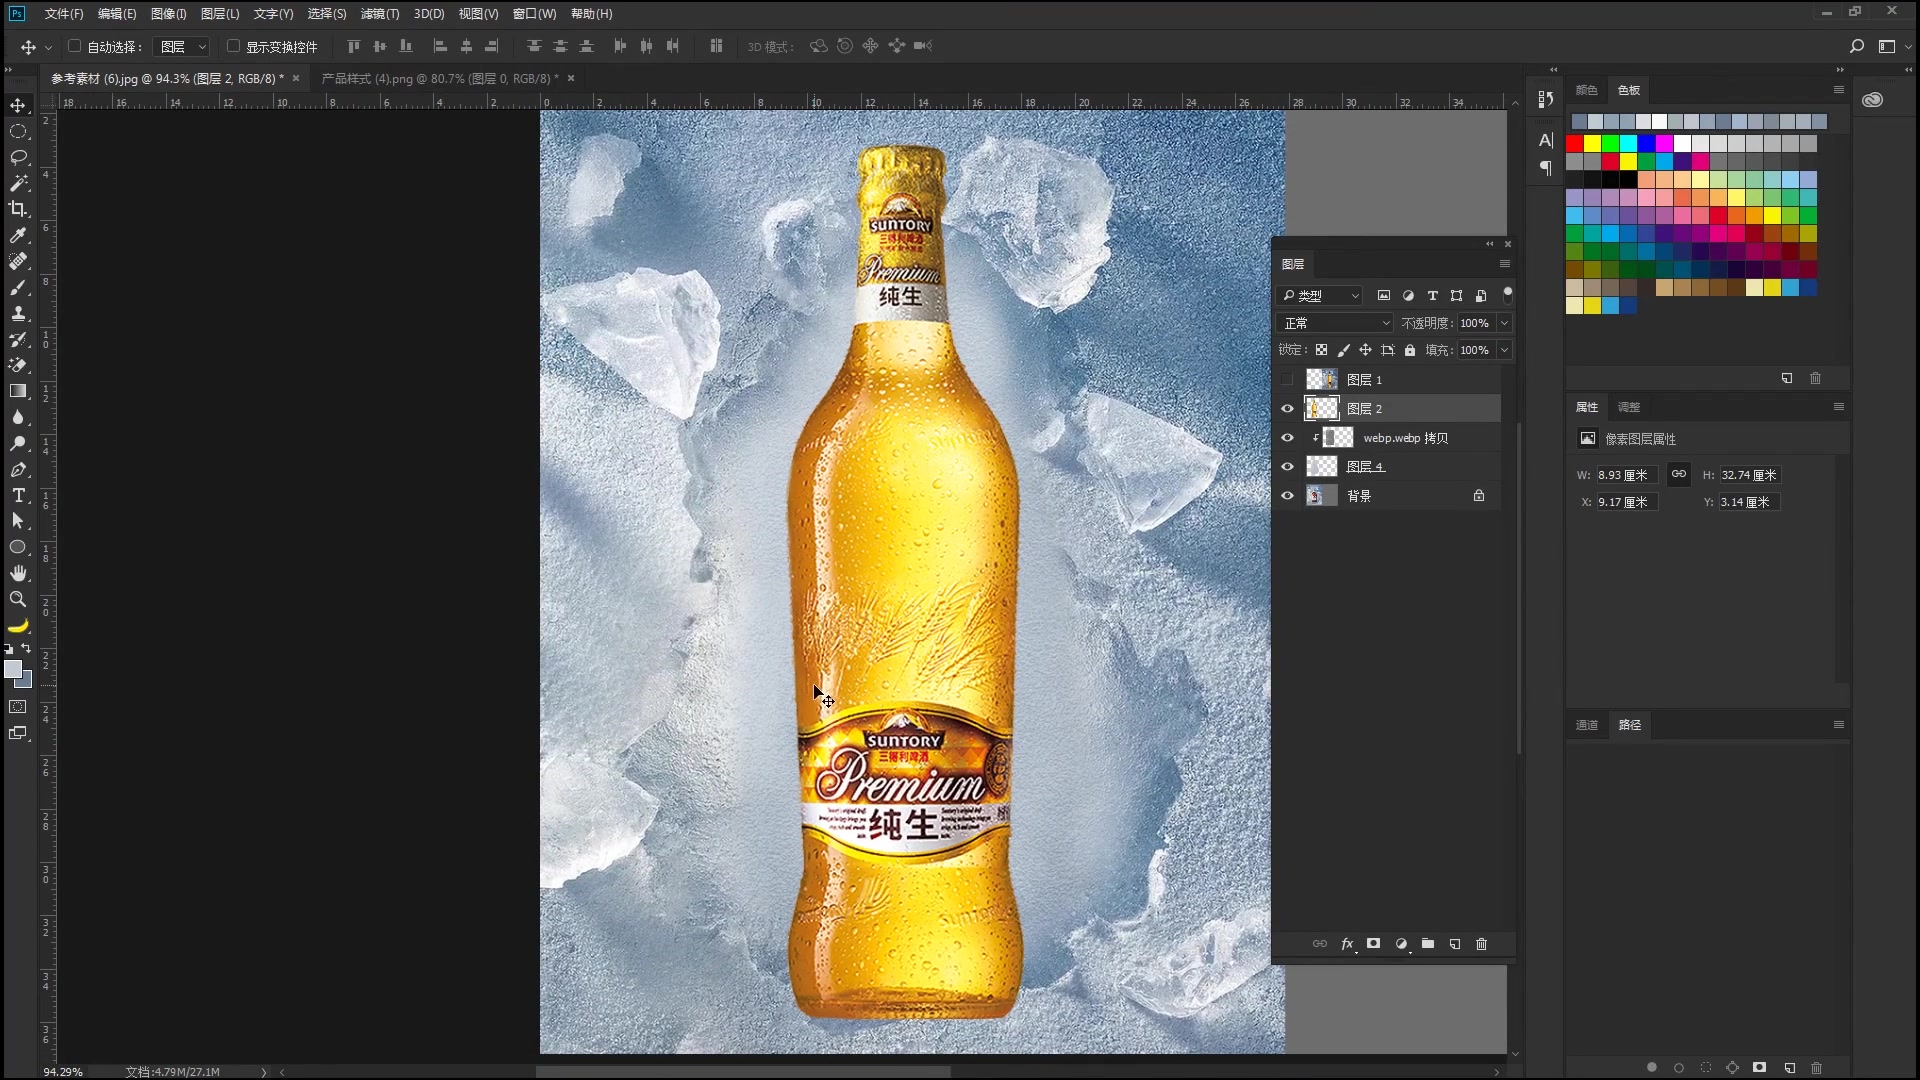Add layer mask in Layers panel
This screenshot has width=1920, height=1080.
1374,944
